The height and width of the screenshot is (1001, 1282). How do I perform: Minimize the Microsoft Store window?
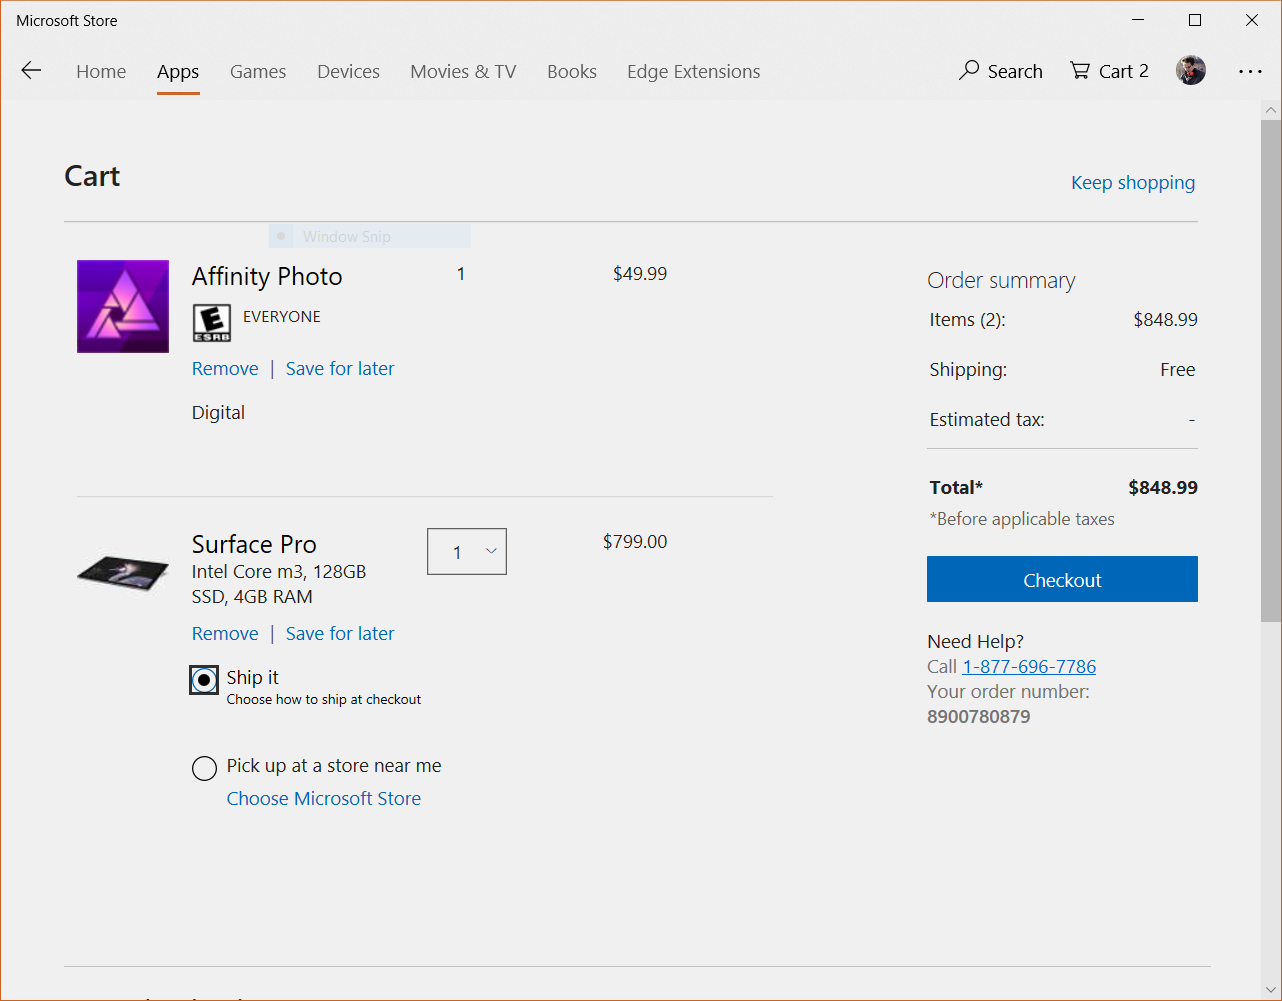(x=1137, y=20)
